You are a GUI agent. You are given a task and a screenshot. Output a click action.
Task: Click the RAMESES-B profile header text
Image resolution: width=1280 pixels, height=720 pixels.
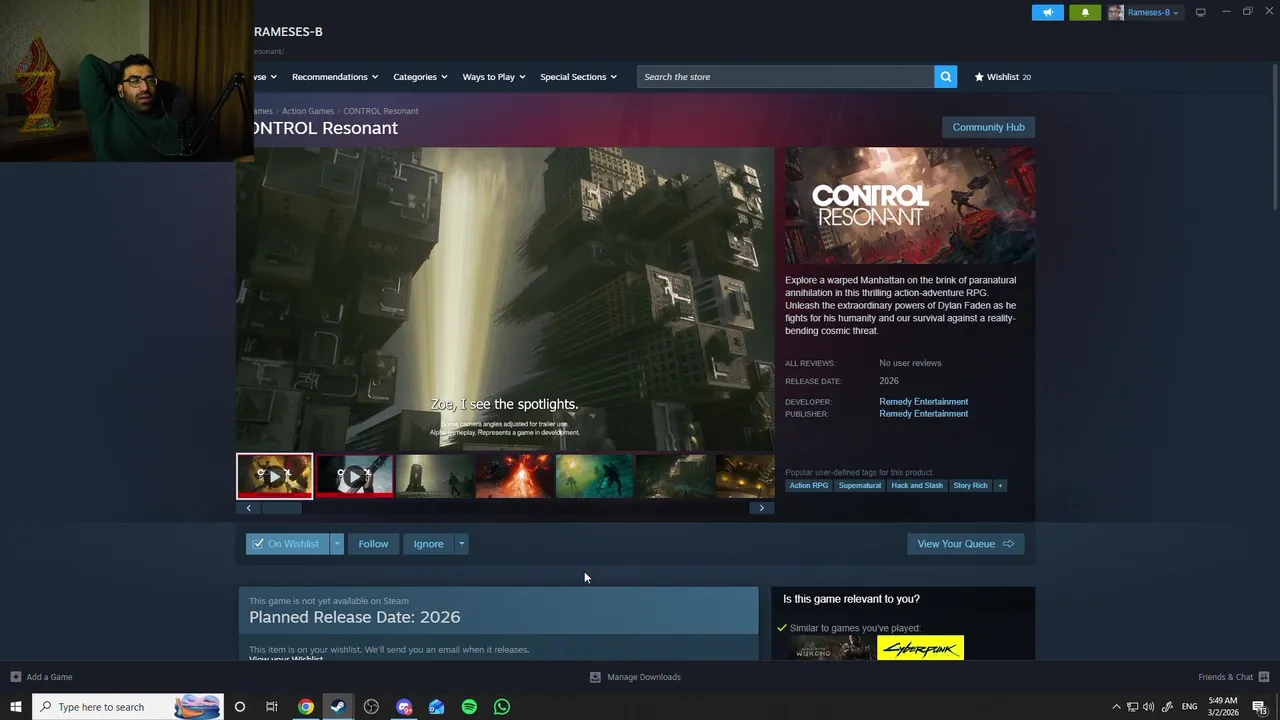(288, 32)
